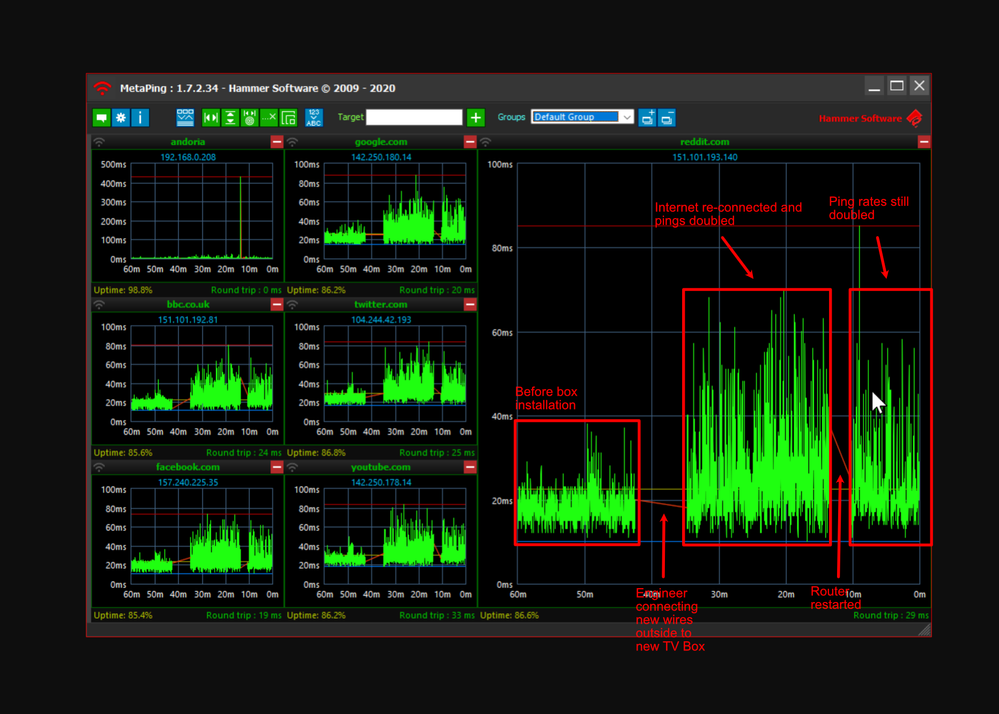Click the "Uptime: 98.8%" status text

point(123,290)
